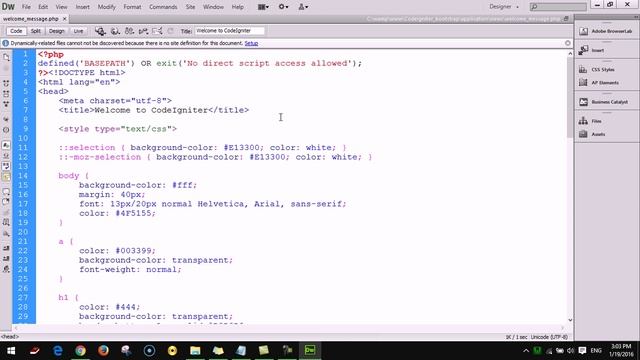The image size is (640, 360).
Task: Toggle Highlight Invalid Code icon
Action: 6,156
